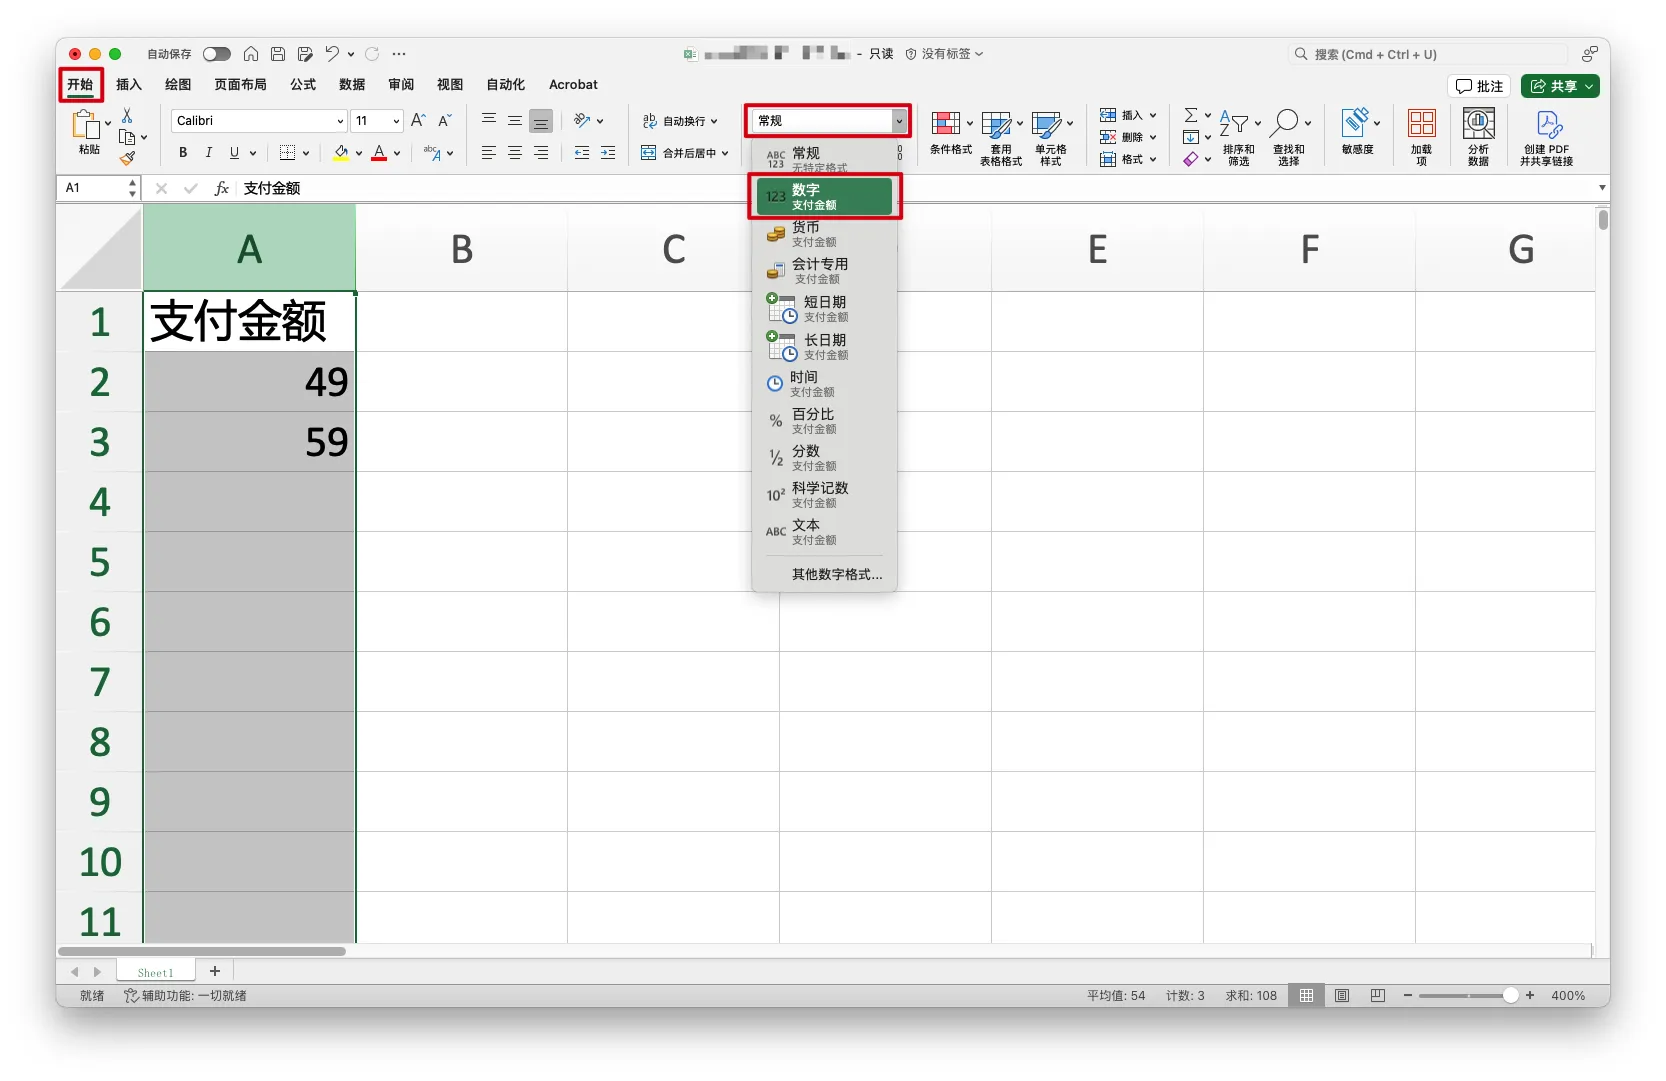Click the format painter brush icon
The image size is (1666, 1081).
click(127, 158)
